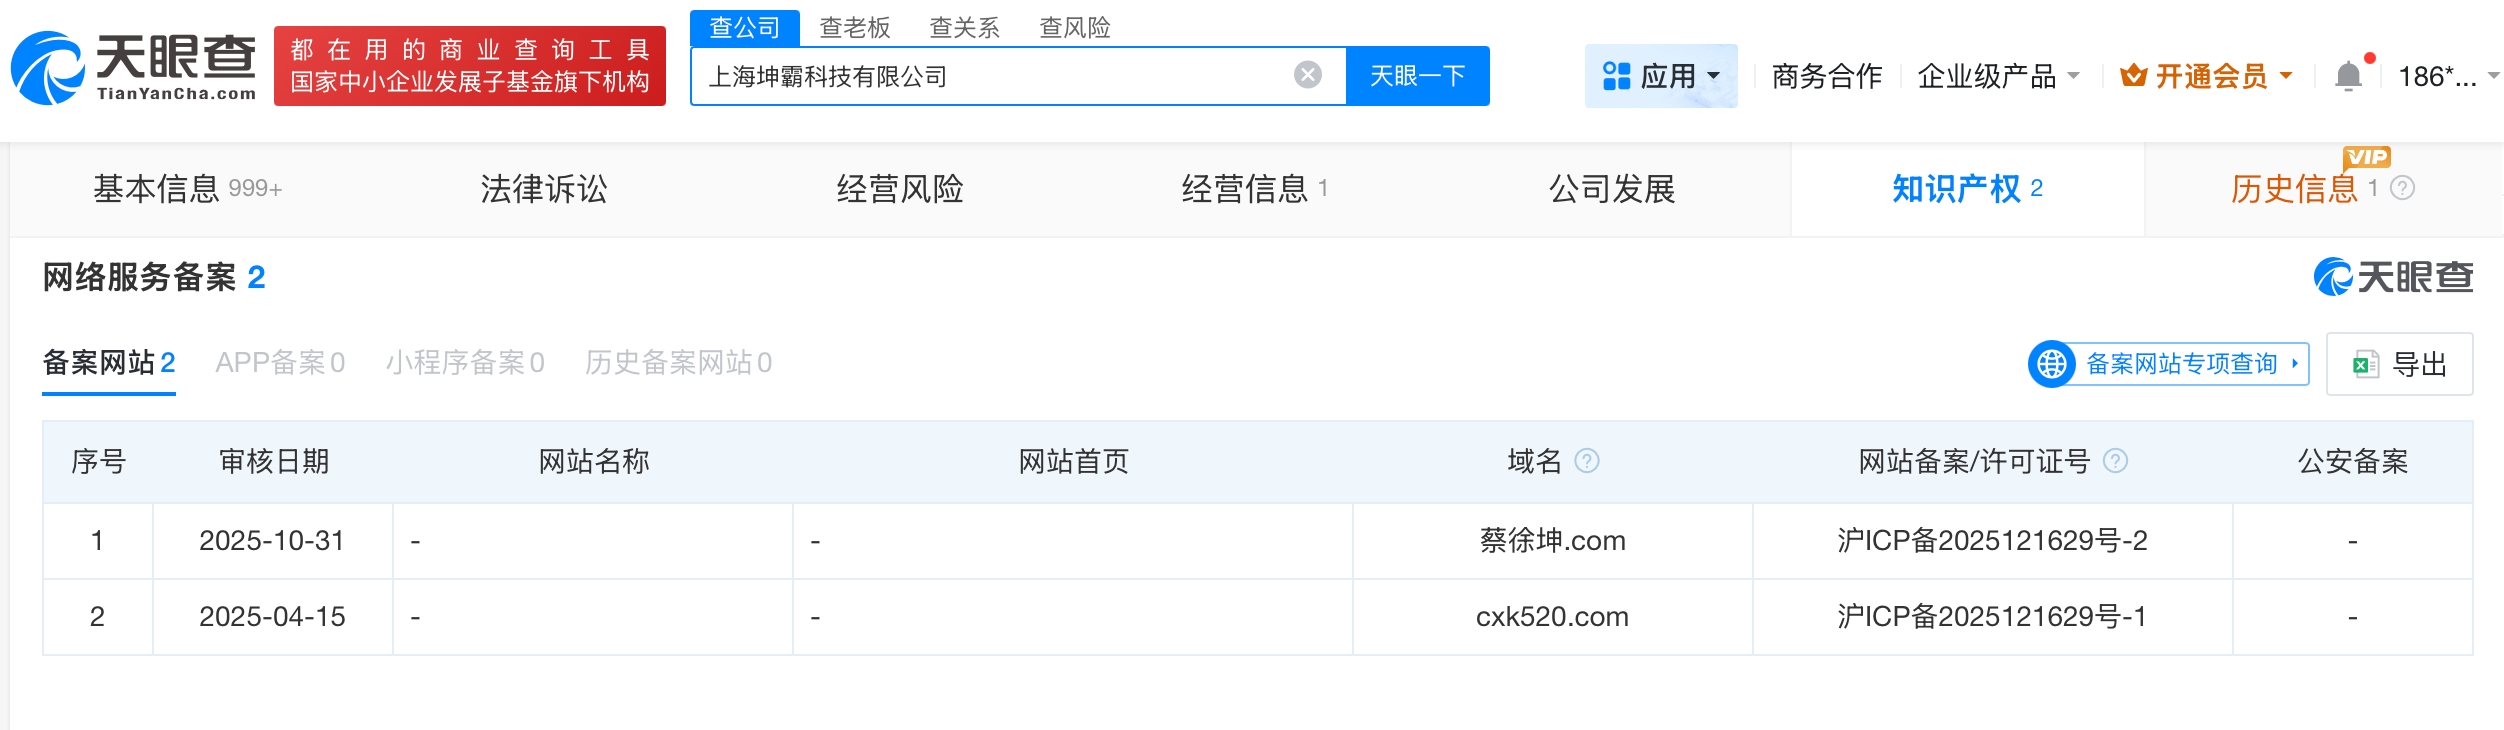Viewport: 2504px width, 730px height.
Task: Switch to the 查风险 search tab
Action: [x=1074, y=28]
